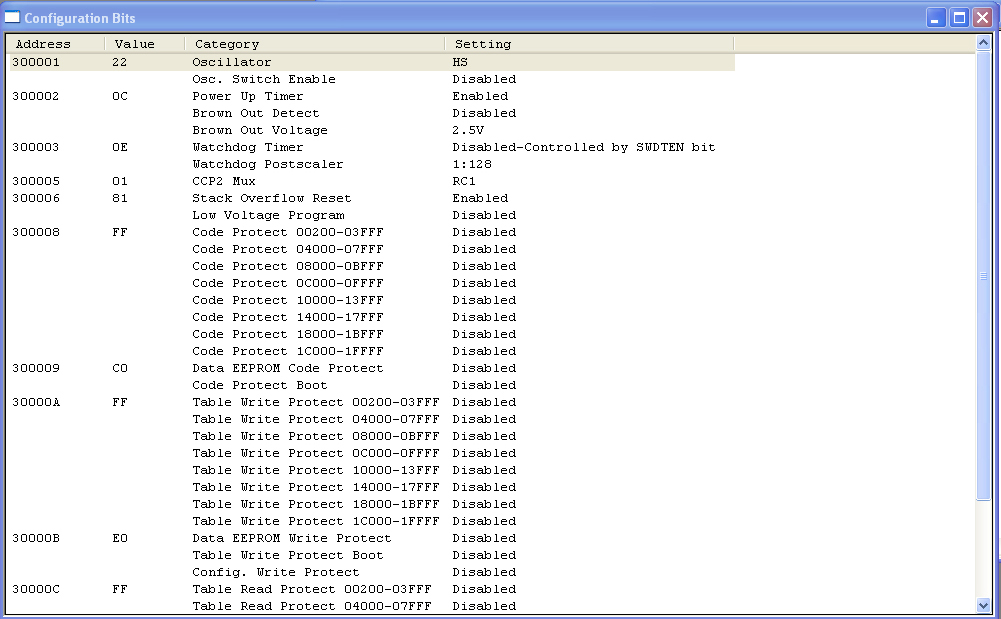Click address 300002
The height and width of the screenshot is (619, 1001).
tap(36, 96)
